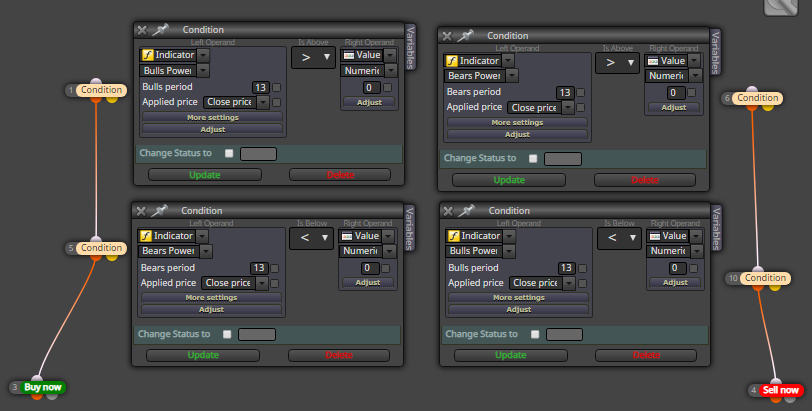Click Update in the Bulls Power Is Below panel
The width and height of the screenshot is (812, 411).
(511, 355)
